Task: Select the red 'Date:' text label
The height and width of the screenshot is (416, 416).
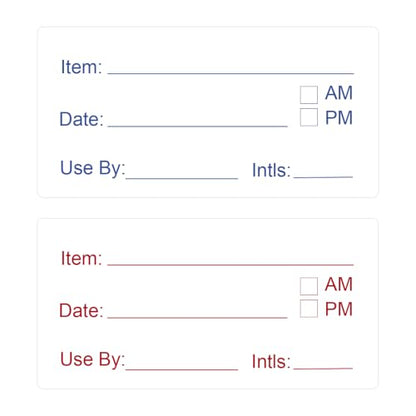Action: pos(81,310)
